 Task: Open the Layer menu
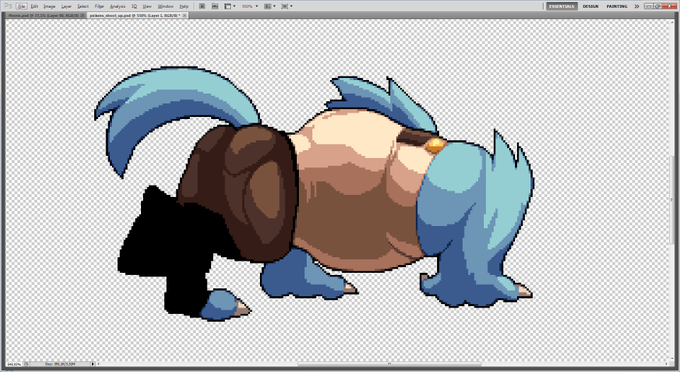click(66, 6)
